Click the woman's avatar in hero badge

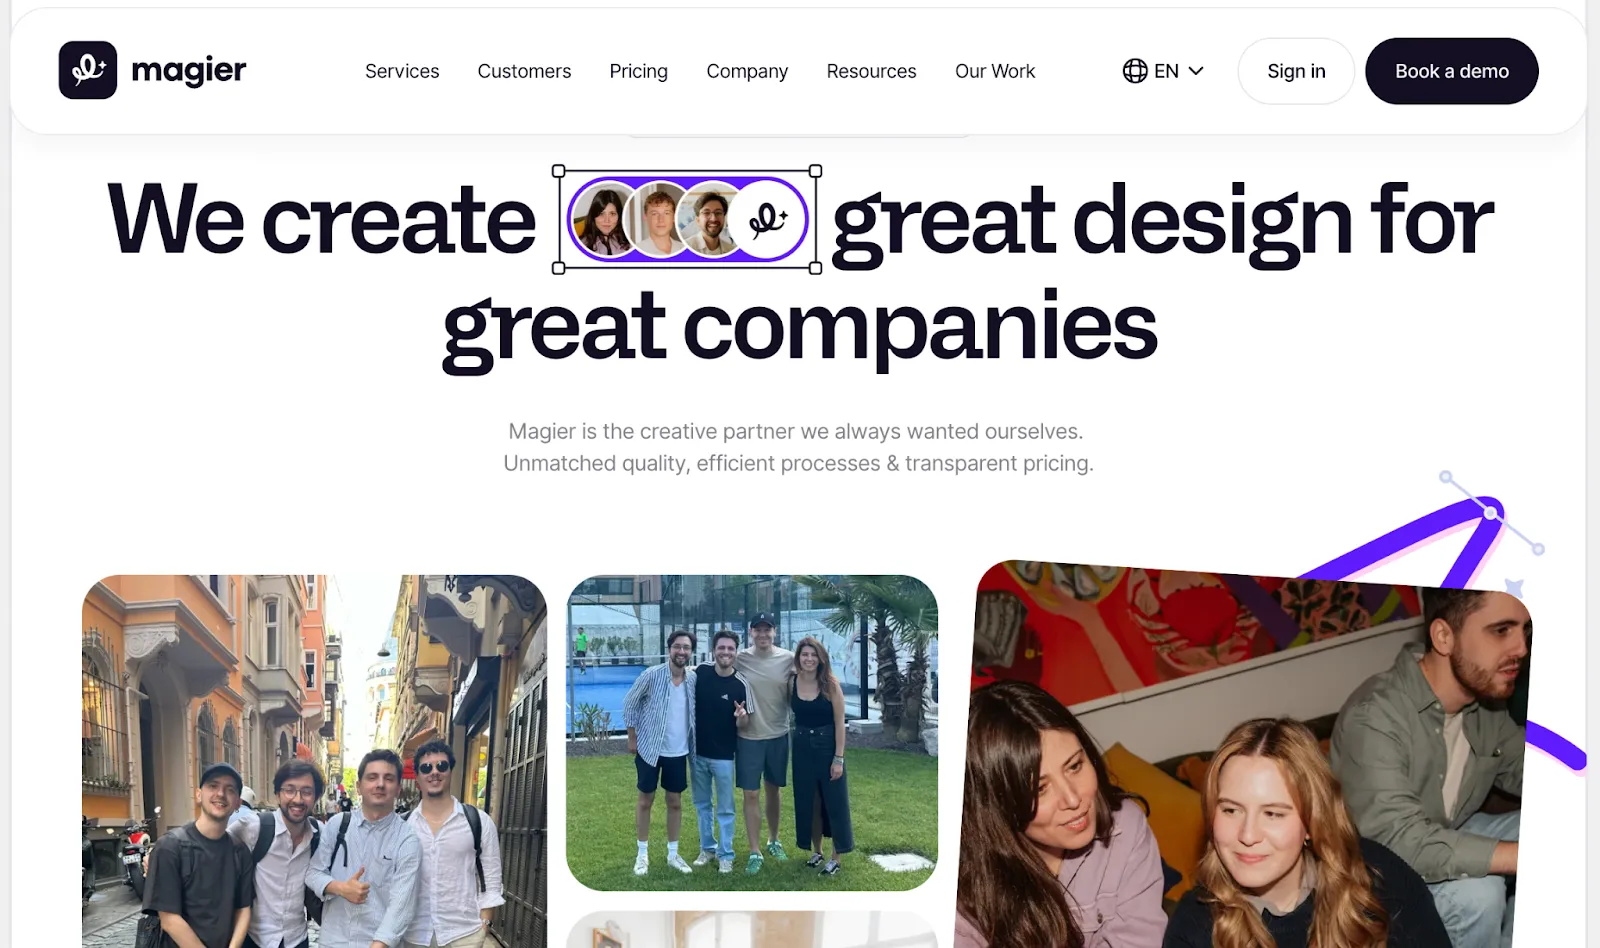(x=603, y=219)
